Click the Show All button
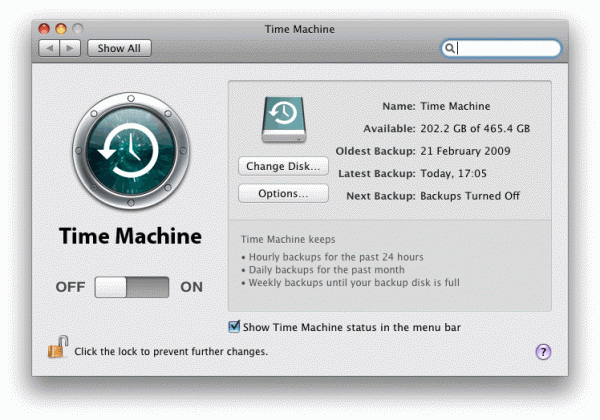Viewport: 600px width, 420px height. click(119, 48)
